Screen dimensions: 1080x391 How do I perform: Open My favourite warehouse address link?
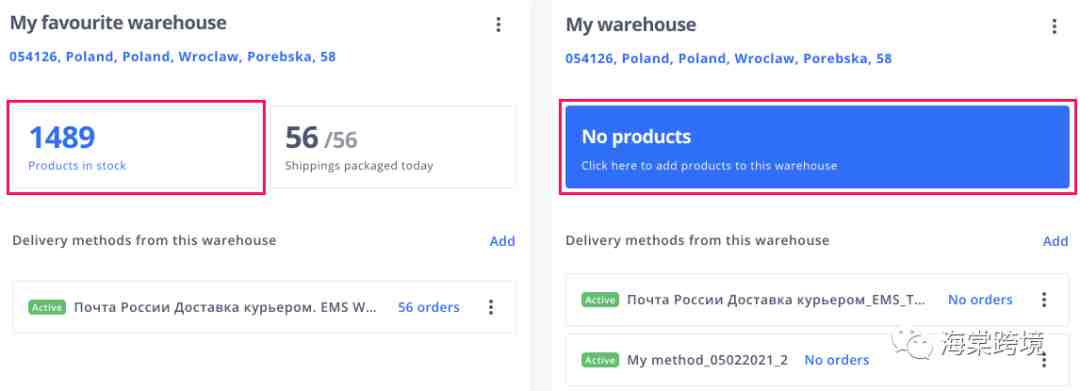point(172,56)
